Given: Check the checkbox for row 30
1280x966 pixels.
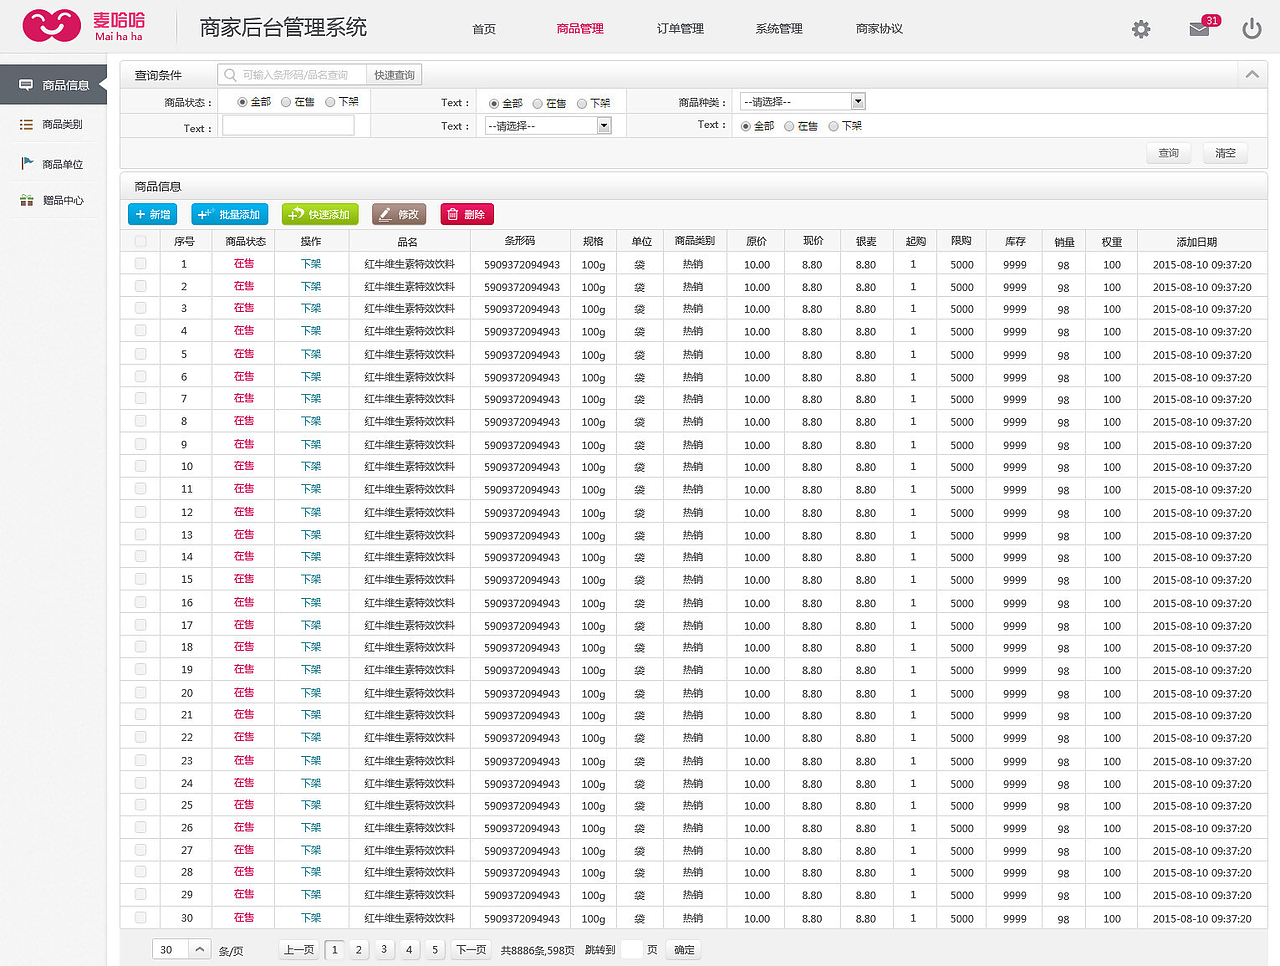Looking at the screenshot, I should coord(140,917).
